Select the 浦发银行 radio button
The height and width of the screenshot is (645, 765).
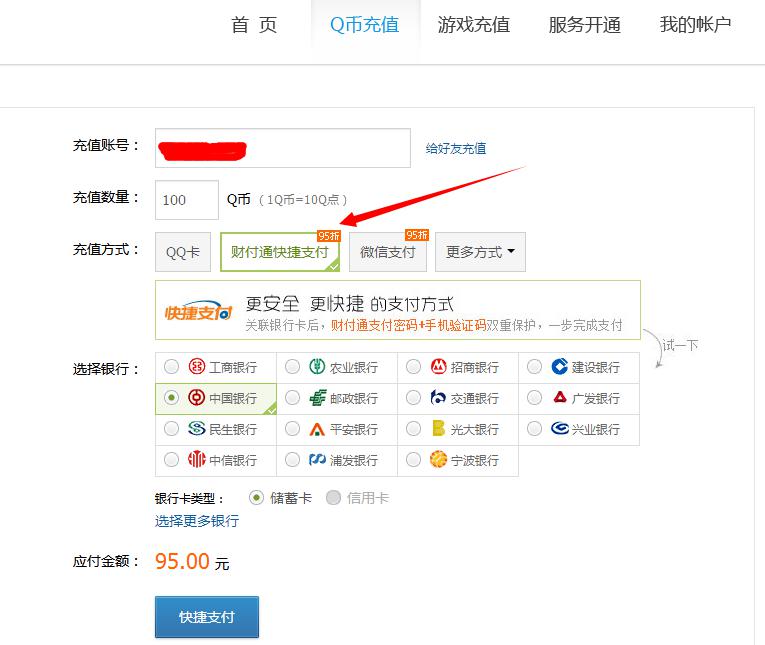click(x=292, y=459)
